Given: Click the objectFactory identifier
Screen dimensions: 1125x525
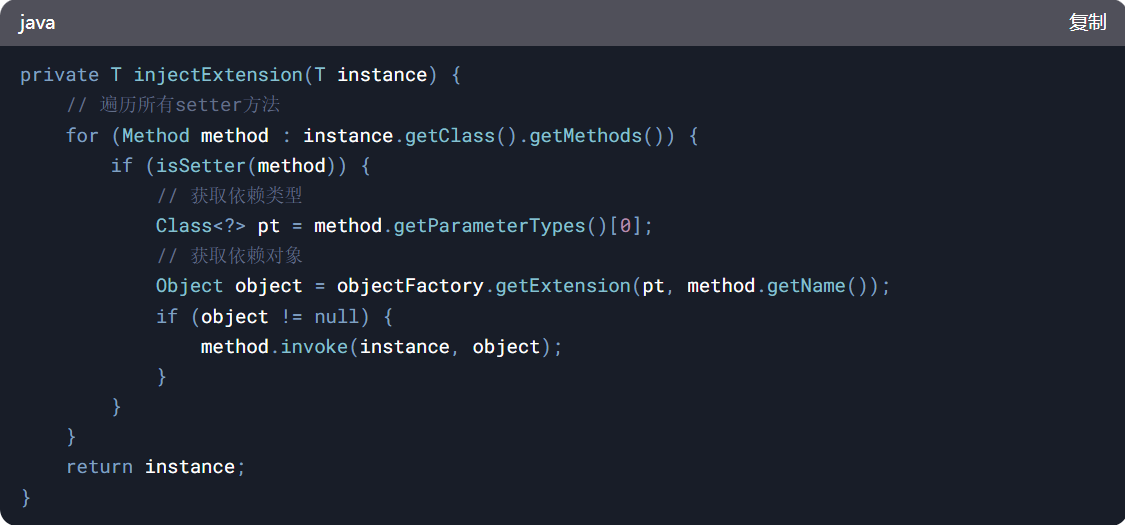Looking at the screenshot, I should pos(411,286).
